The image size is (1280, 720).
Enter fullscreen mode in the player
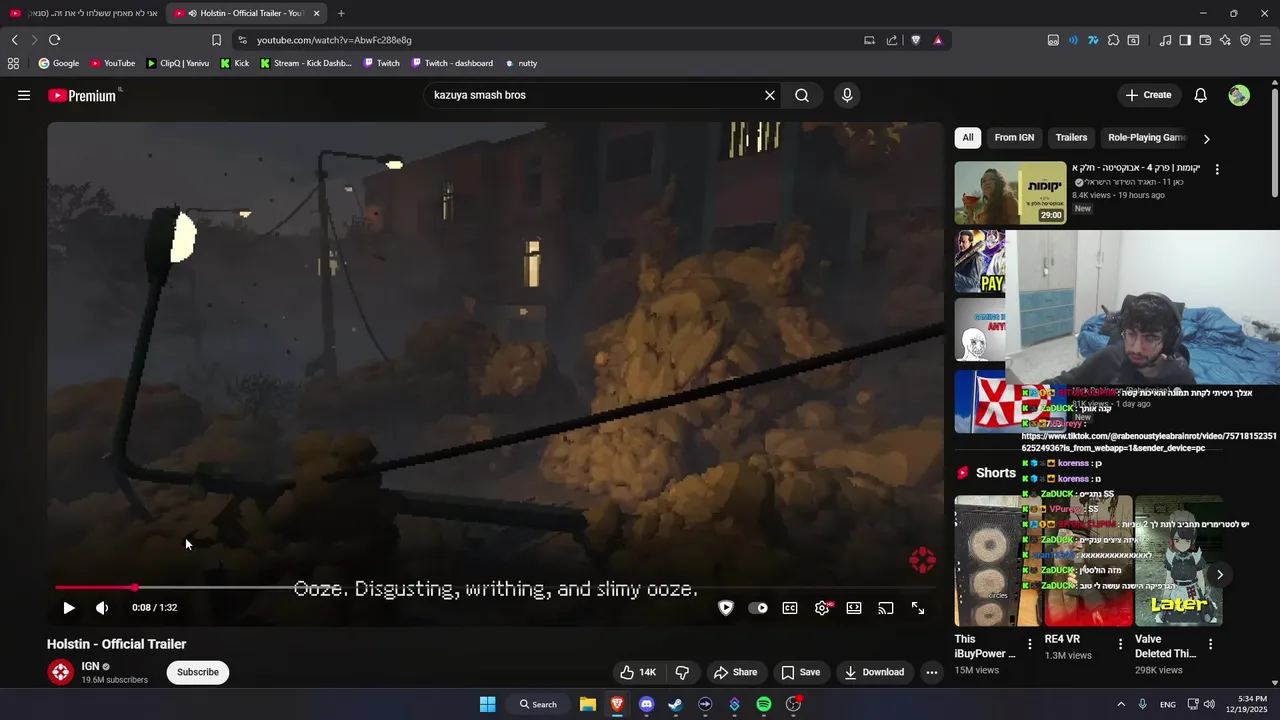pos(918,608)
